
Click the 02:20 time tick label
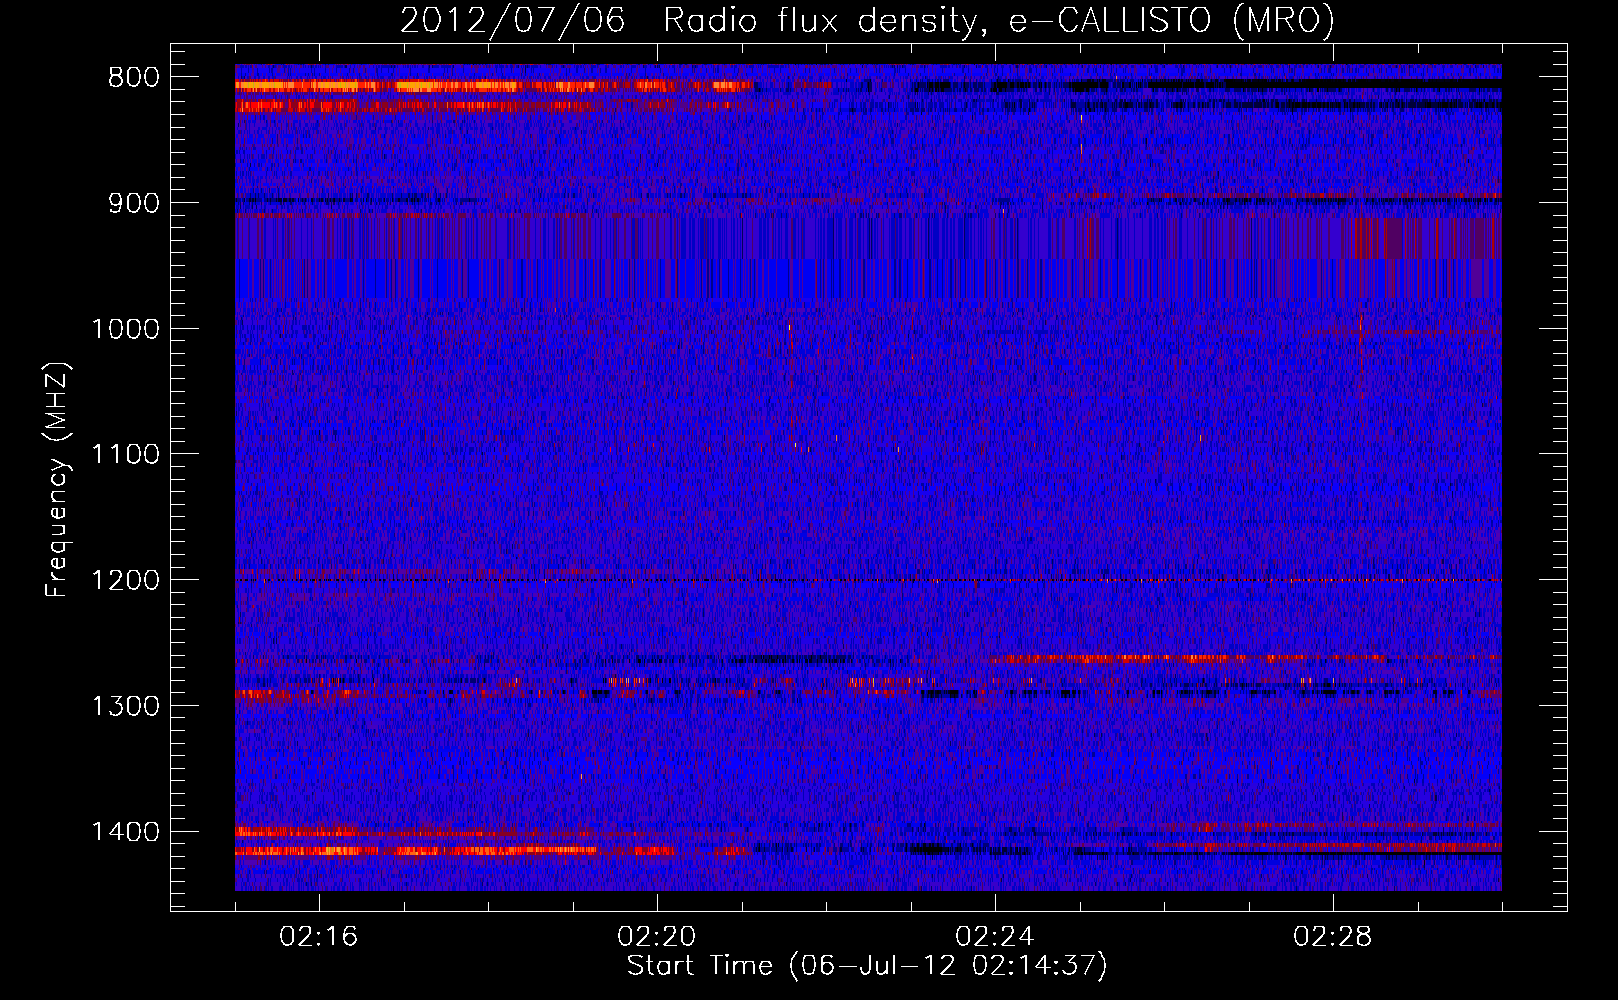pyautogui.click(x=657, y=937)
